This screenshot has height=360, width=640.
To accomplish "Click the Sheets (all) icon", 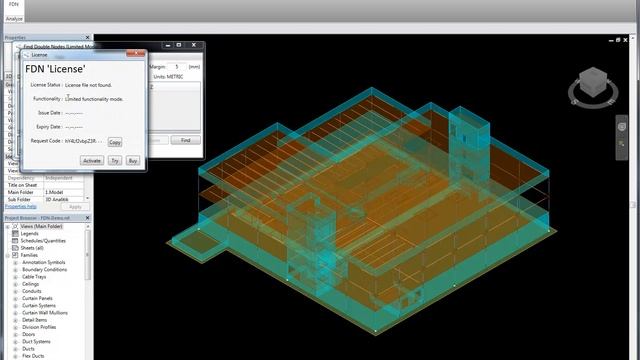I will point(15,248).
